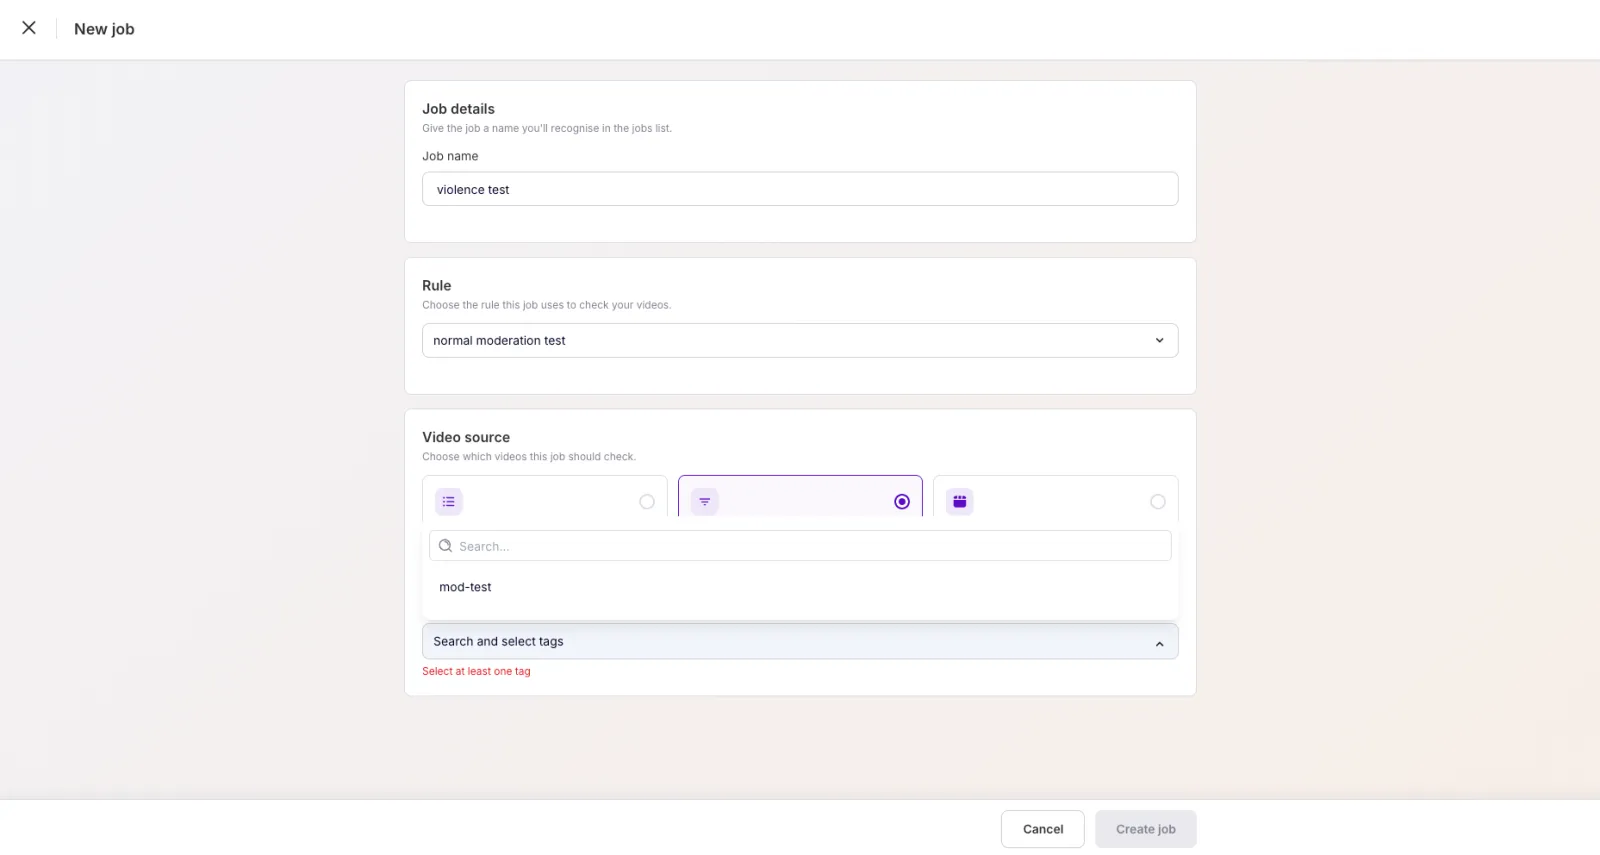Close the New job dialog
The image size is (1600, 855).
(29, 28)
